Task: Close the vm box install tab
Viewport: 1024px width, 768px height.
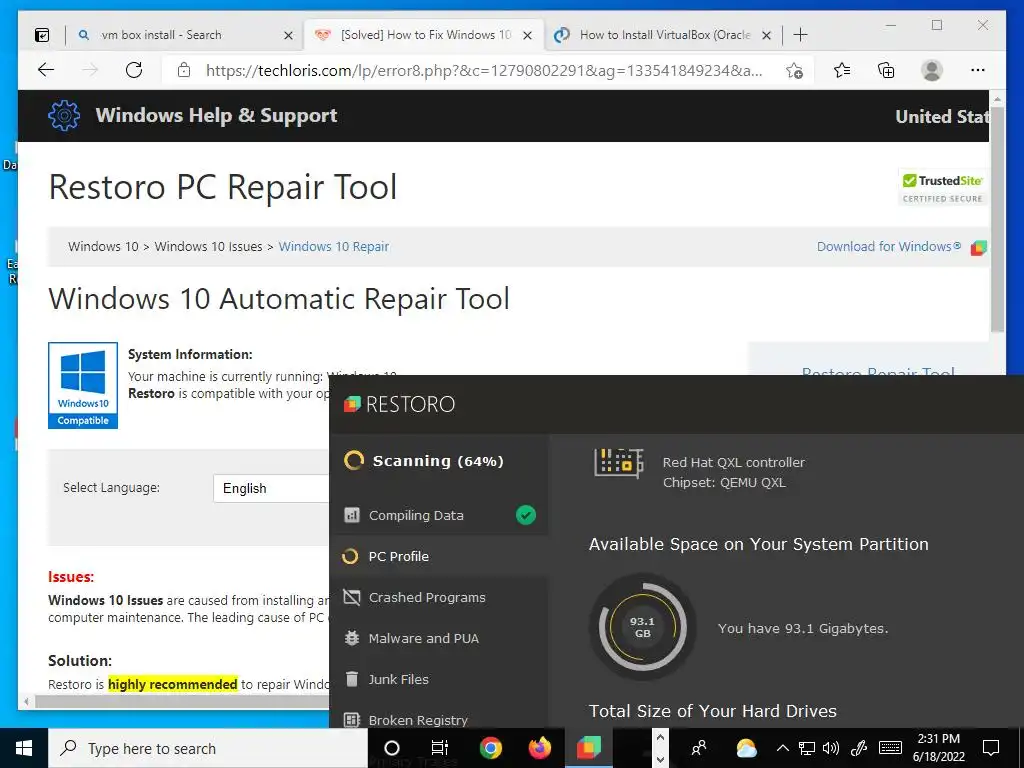Action: point(288,35)
